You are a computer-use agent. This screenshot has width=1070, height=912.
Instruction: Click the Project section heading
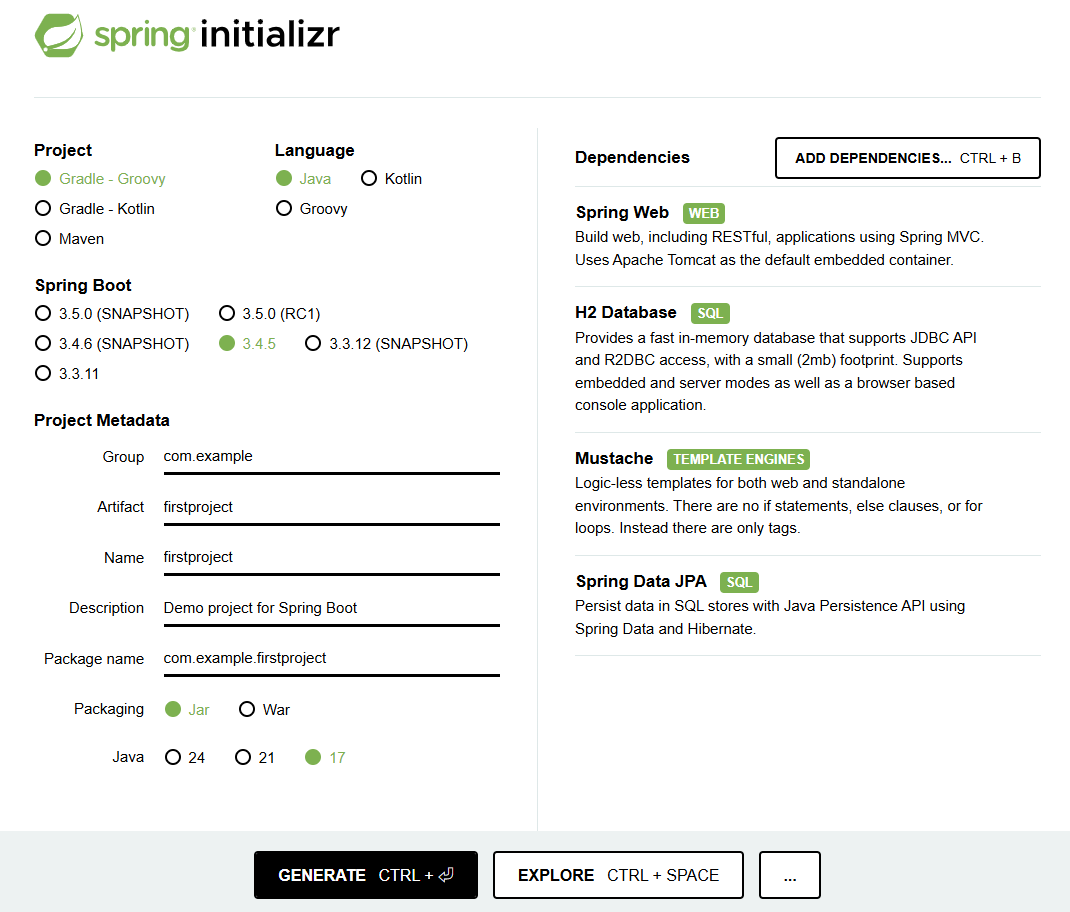(x=63, y=150)
